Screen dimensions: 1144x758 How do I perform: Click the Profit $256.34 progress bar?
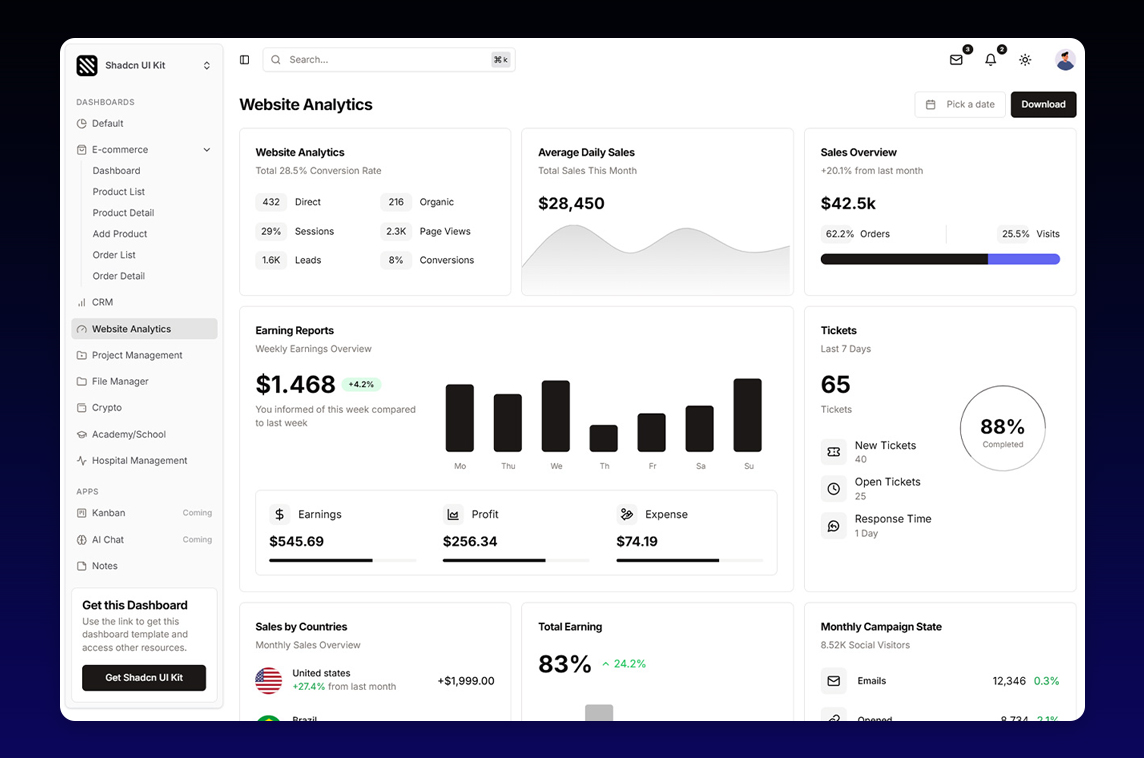(x=516, y=560)
